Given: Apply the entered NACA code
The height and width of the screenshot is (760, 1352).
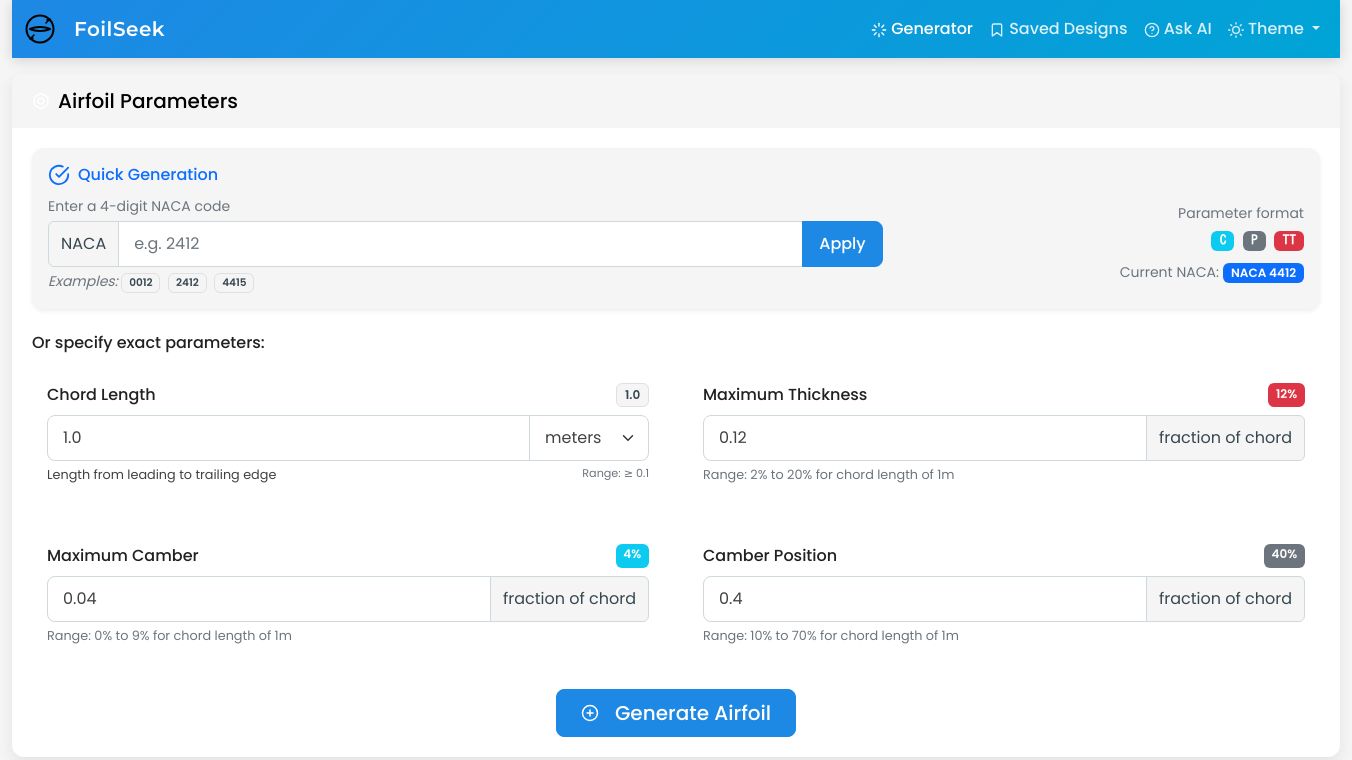Looking at the screenshot, I should [x=842, y=244].
